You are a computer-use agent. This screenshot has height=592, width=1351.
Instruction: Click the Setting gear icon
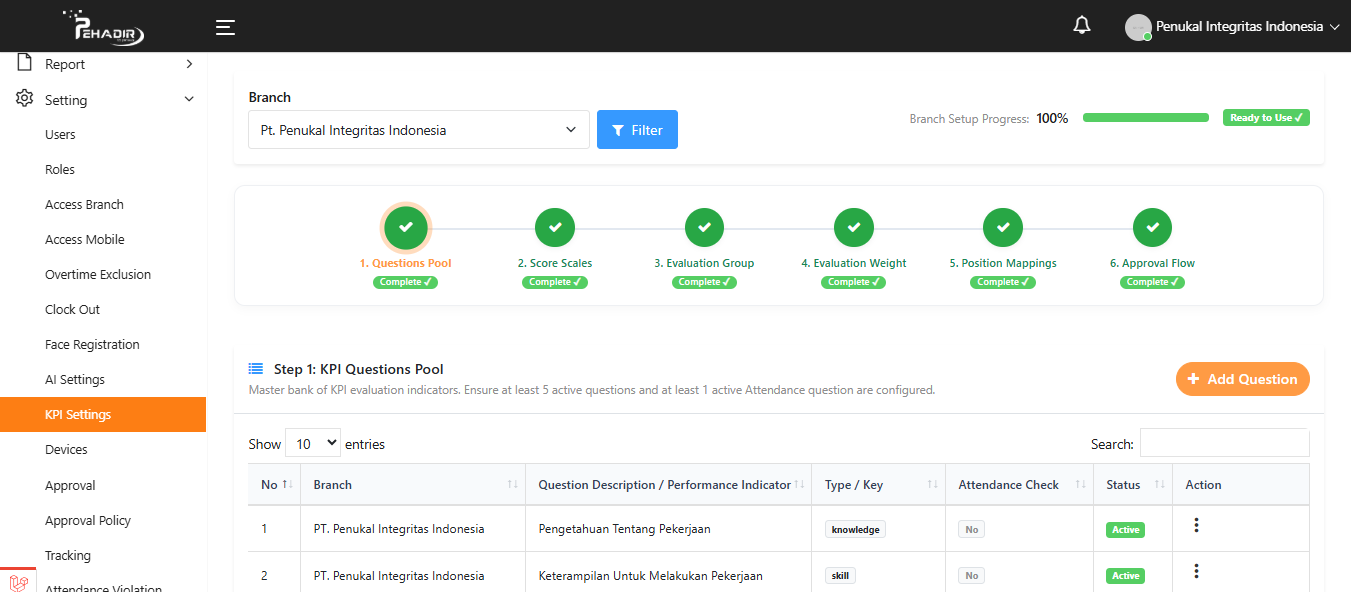pos(25,99)
